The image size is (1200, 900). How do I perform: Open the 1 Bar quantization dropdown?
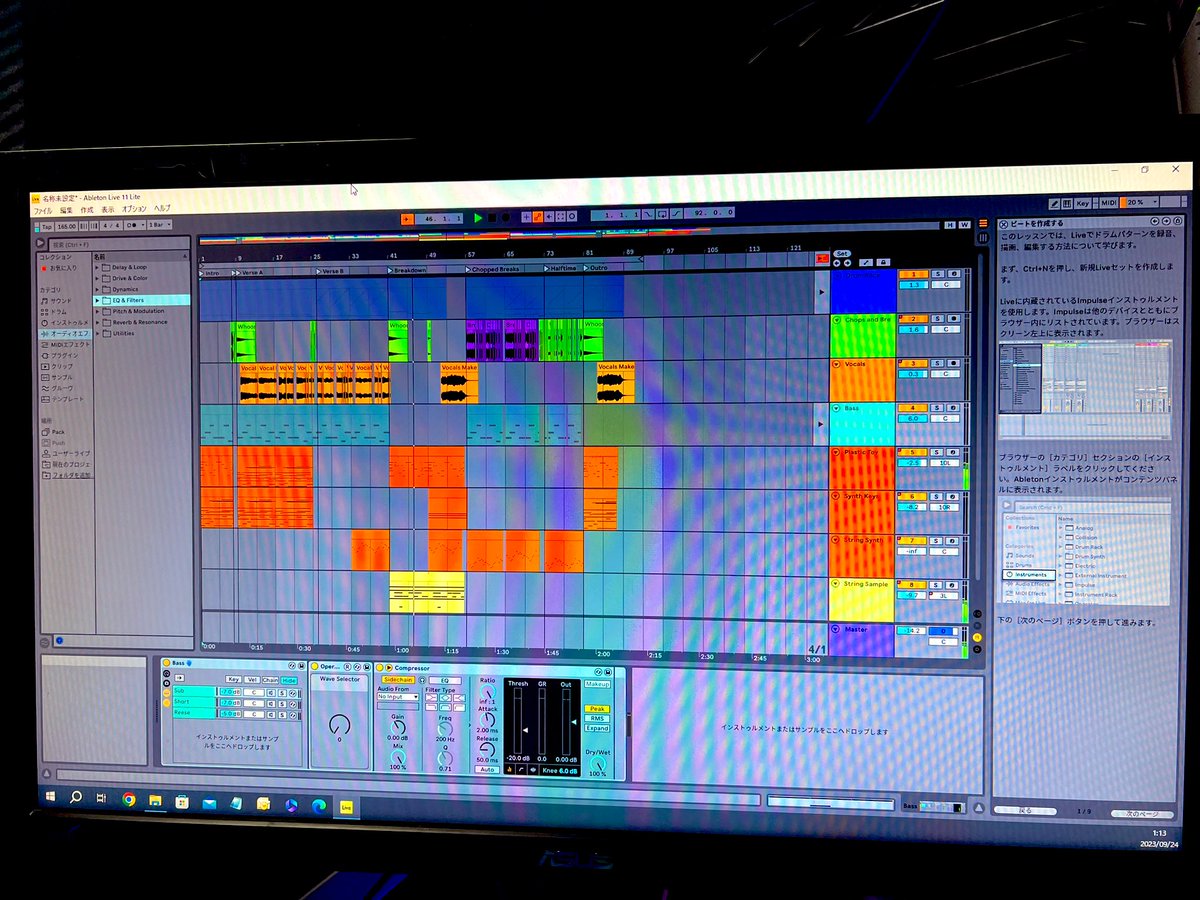[159, 225]
